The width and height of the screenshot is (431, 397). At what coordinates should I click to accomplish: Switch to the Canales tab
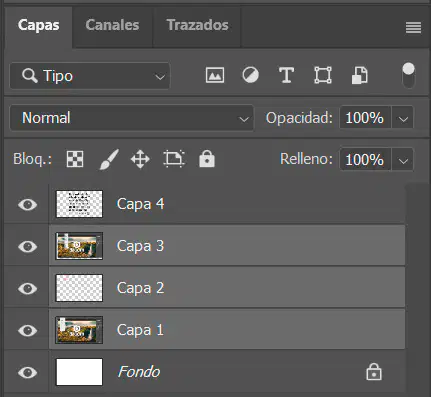[112, 25]
